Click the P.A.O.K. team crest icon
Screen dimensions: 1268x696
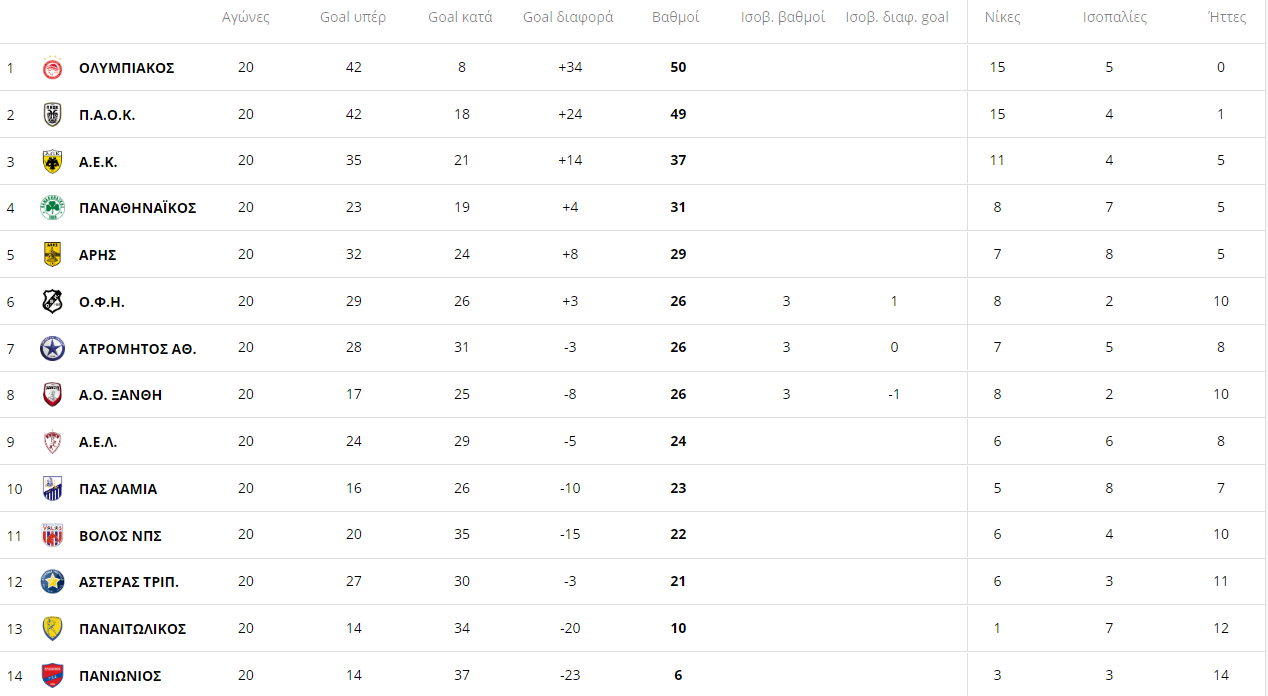[52, 115]
